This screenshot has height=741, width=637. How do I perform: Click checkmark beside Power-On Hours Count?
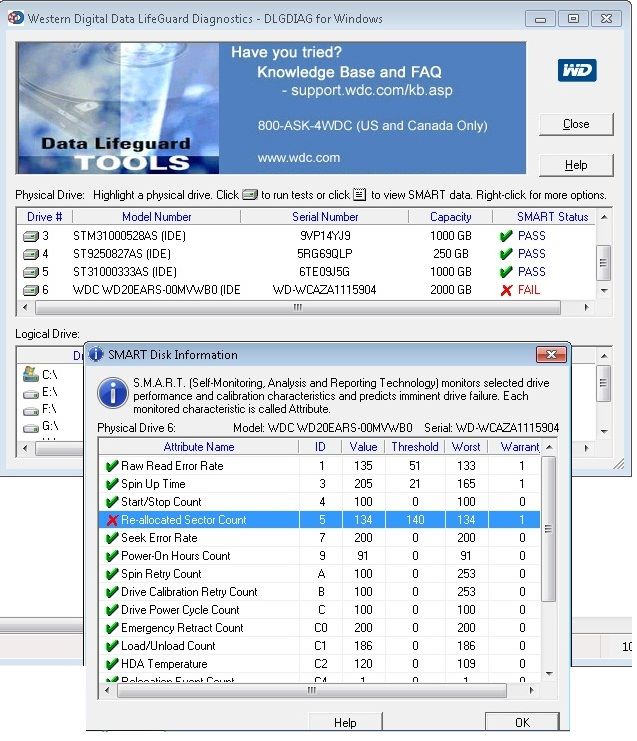(x=112, y=556)
